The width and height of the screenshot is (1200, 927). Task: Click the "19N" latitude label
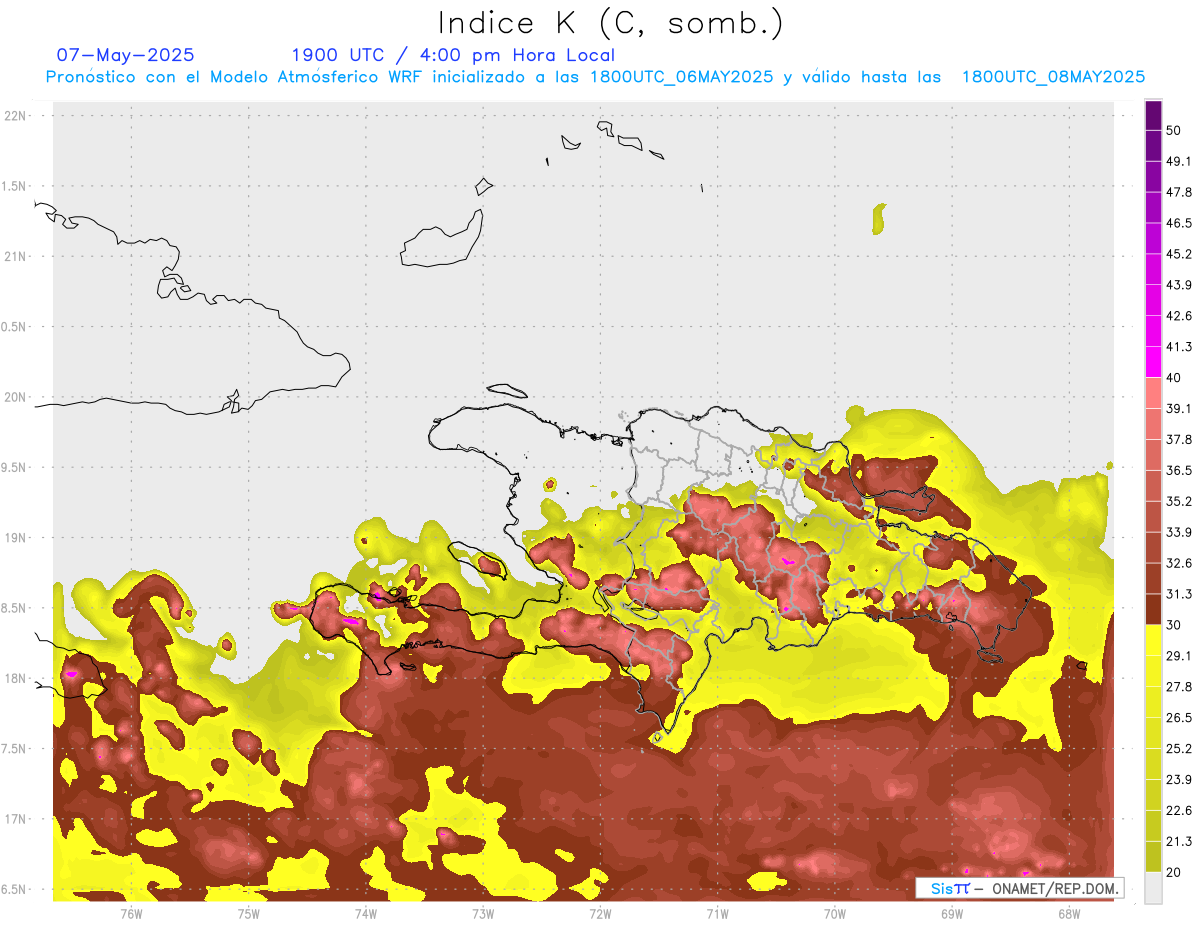(x=16, y=538)
